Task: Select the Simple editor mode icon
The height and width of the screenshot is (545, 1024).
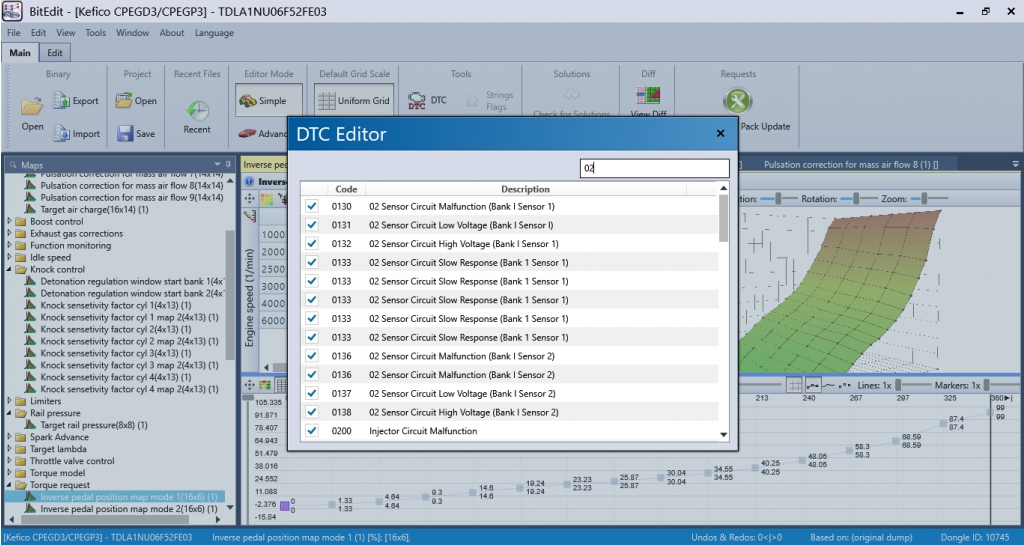Action: [x=248, y=100]
